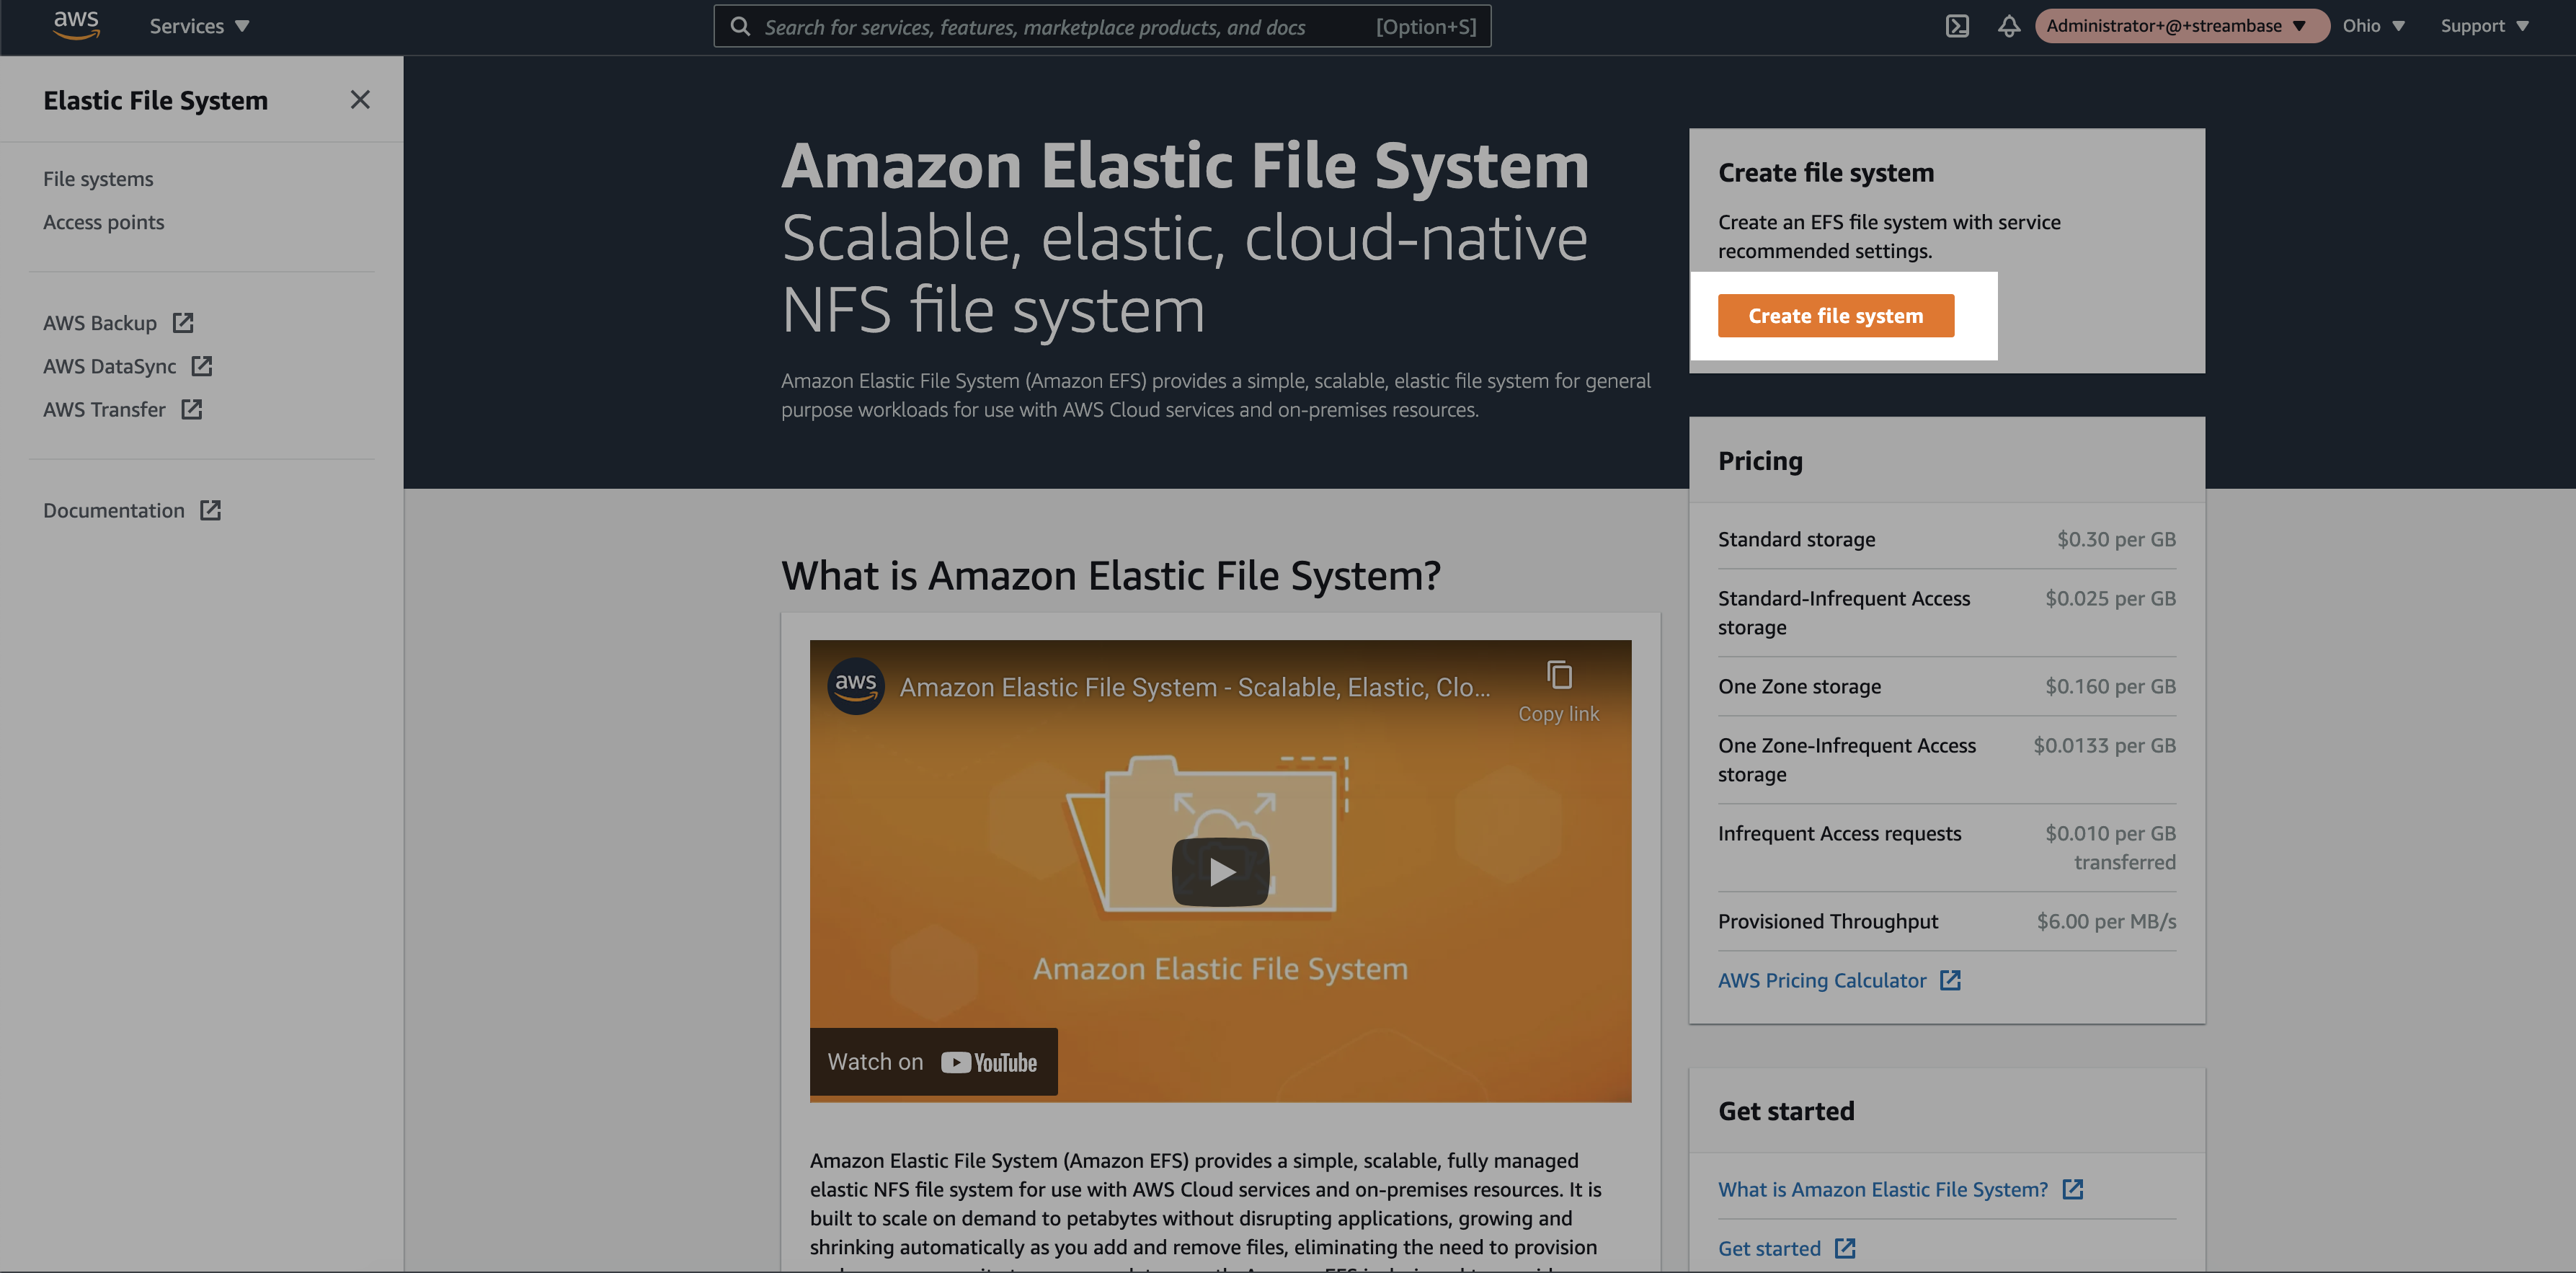
Task: Expand the Services dropdown menu
Action: [199, 26]
